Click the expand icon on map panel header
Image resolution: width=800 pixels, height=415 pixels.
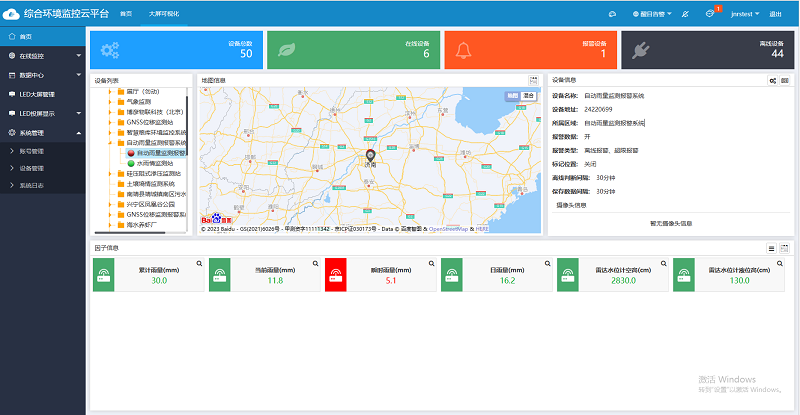click(x=534, y=80)
